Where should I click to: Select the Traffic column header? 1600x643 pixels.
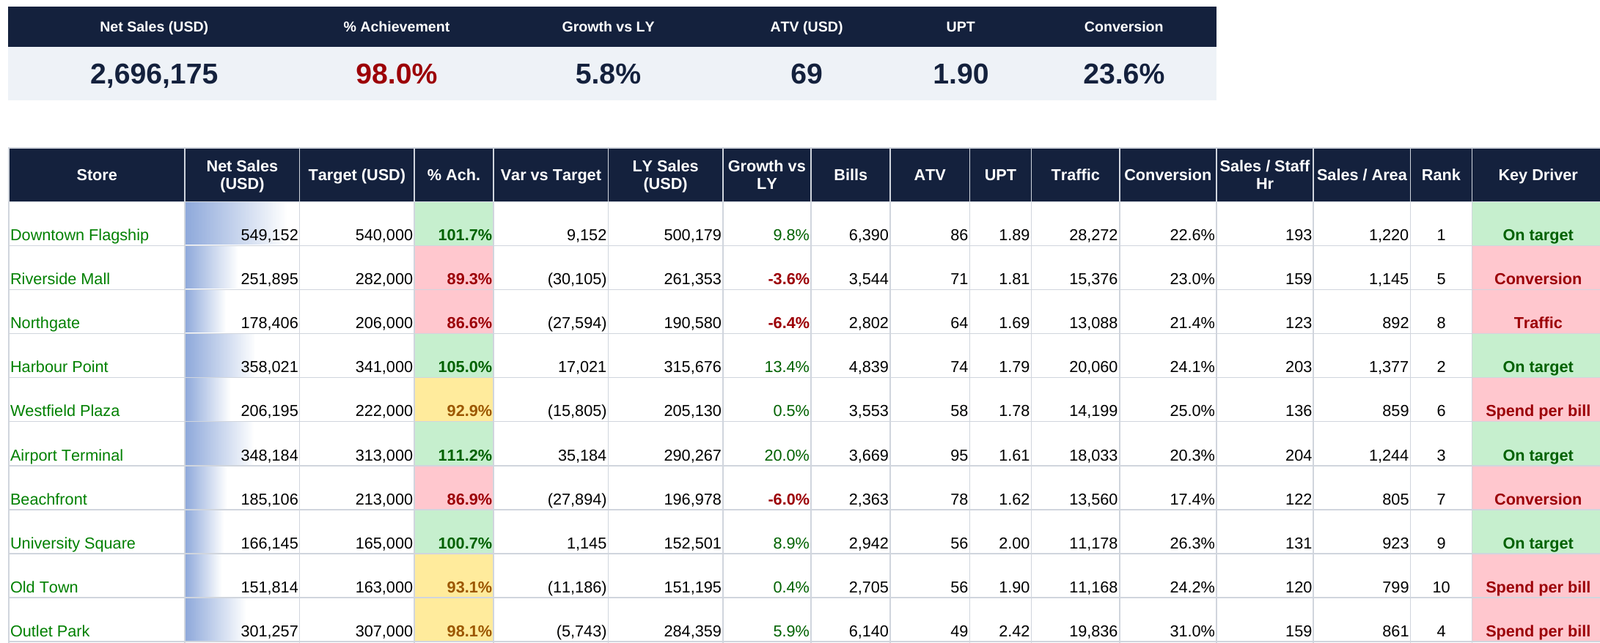click(1076, 175)
